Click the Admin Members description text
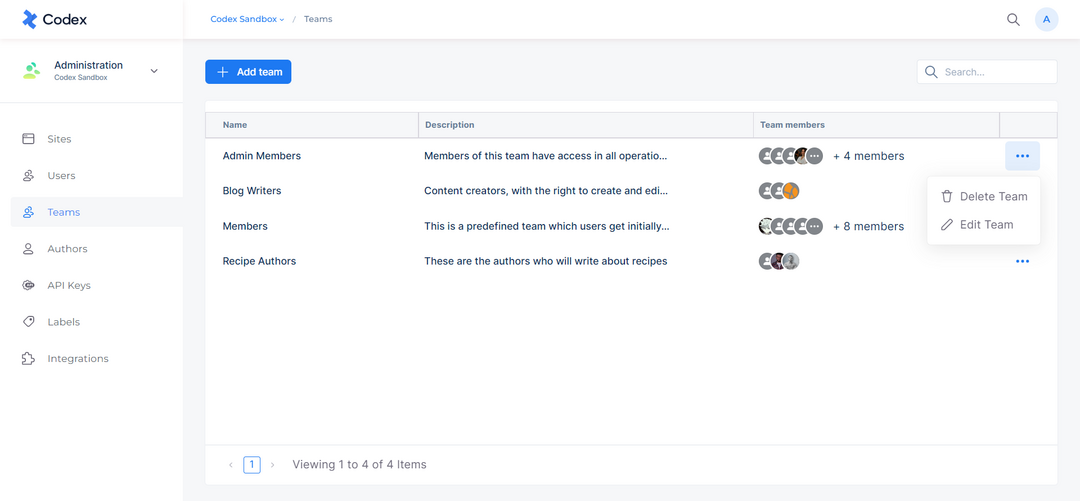Viewport: 1080px width, 501px height. click(546, 156)
